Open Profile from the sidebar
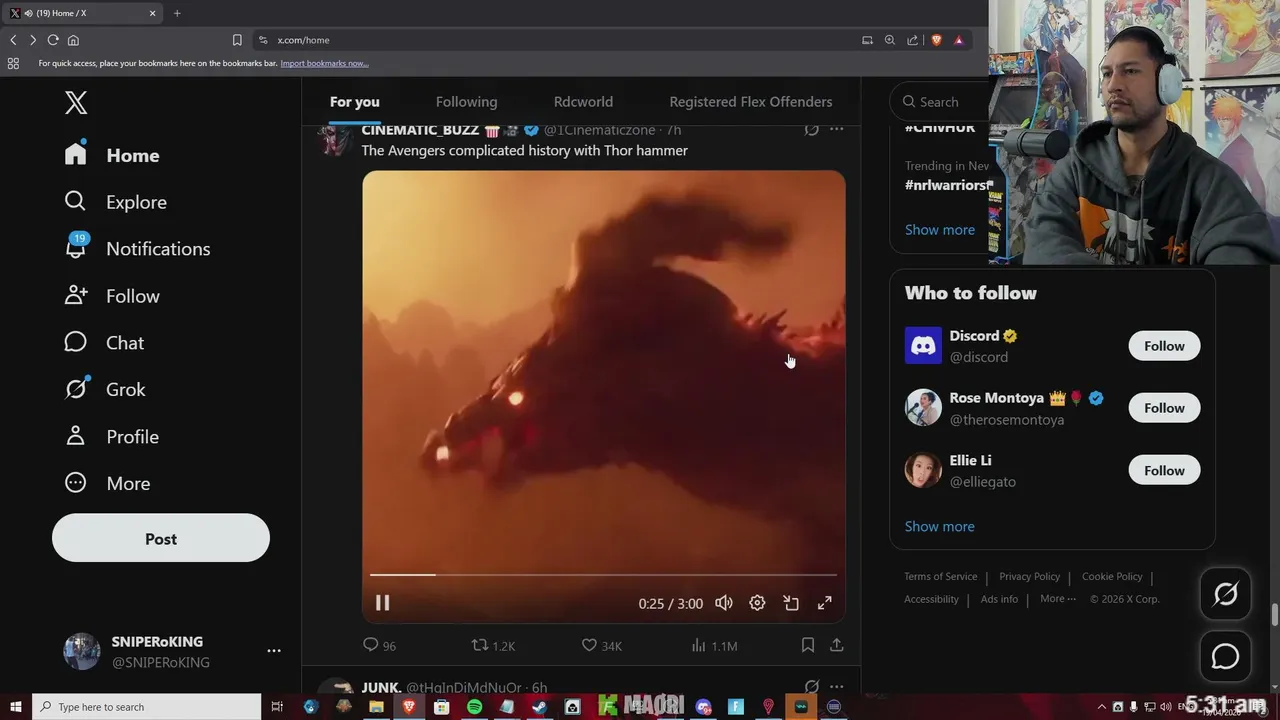 tap(112, 437)
